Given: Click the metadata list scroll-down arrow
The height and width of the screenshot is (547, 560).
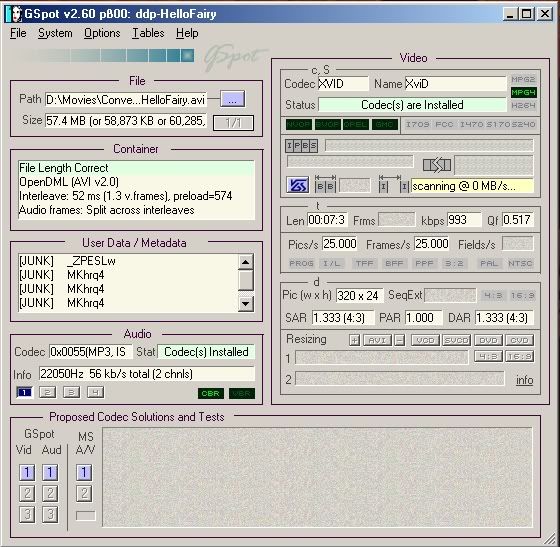Looking at the screenshot, I should point(245,304).
